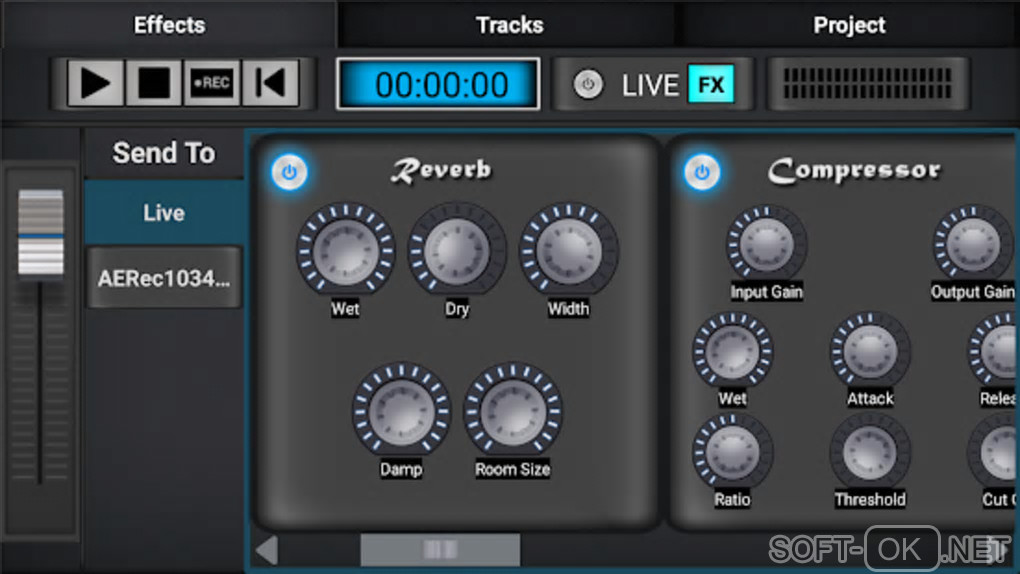
Task: Click the 00:00:00 time display
Action: tap(438, 85)
